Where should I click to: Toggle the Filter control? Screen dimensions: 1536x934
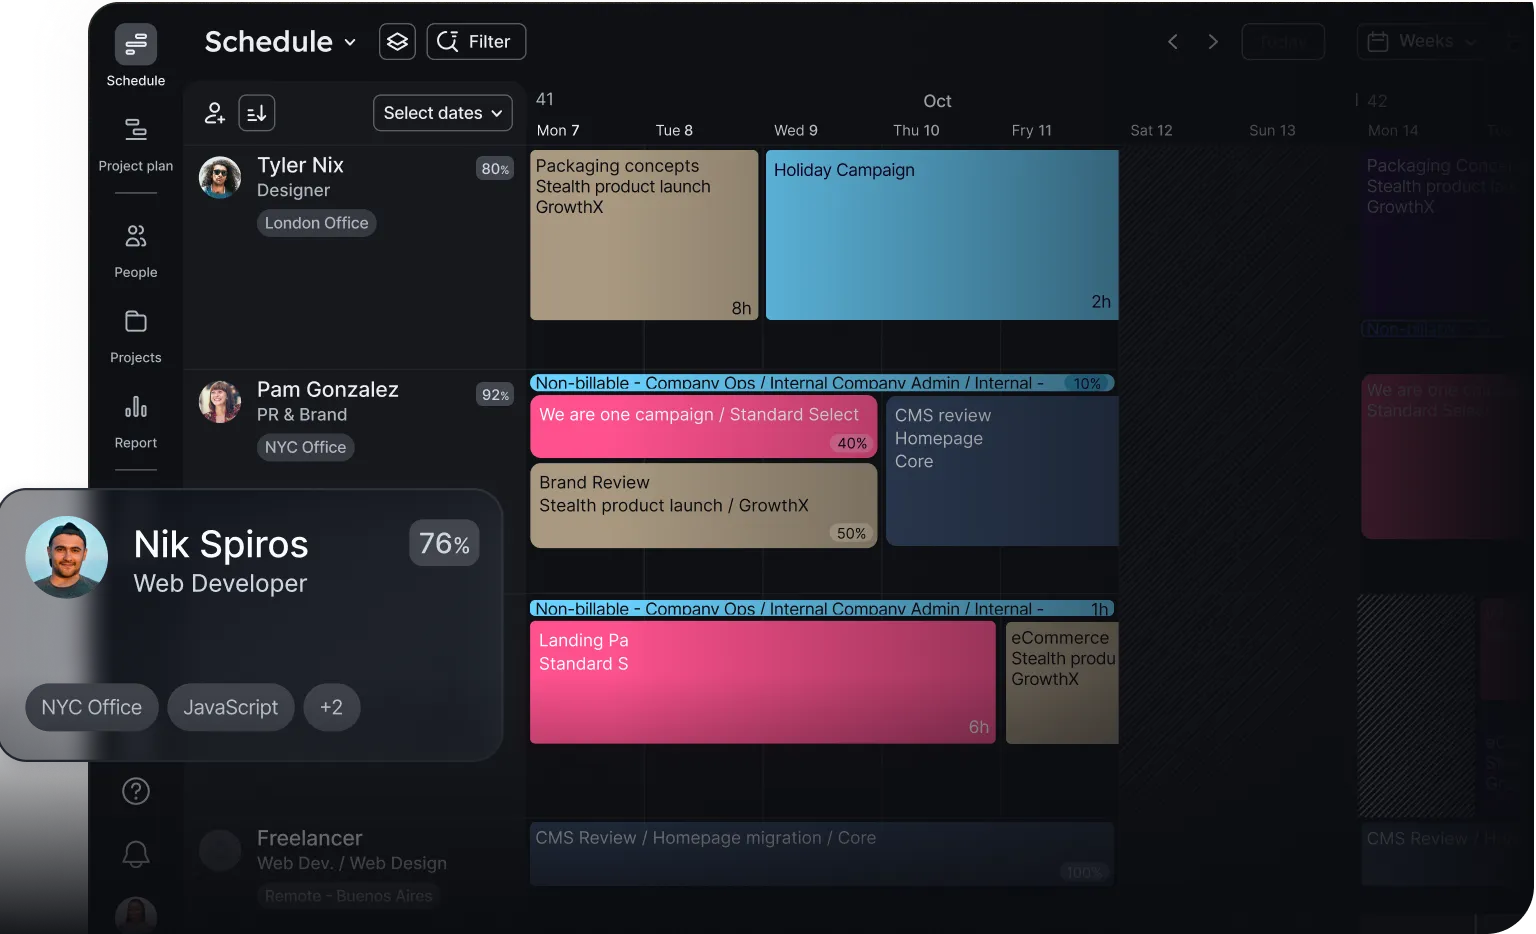[x=475, y=41]
